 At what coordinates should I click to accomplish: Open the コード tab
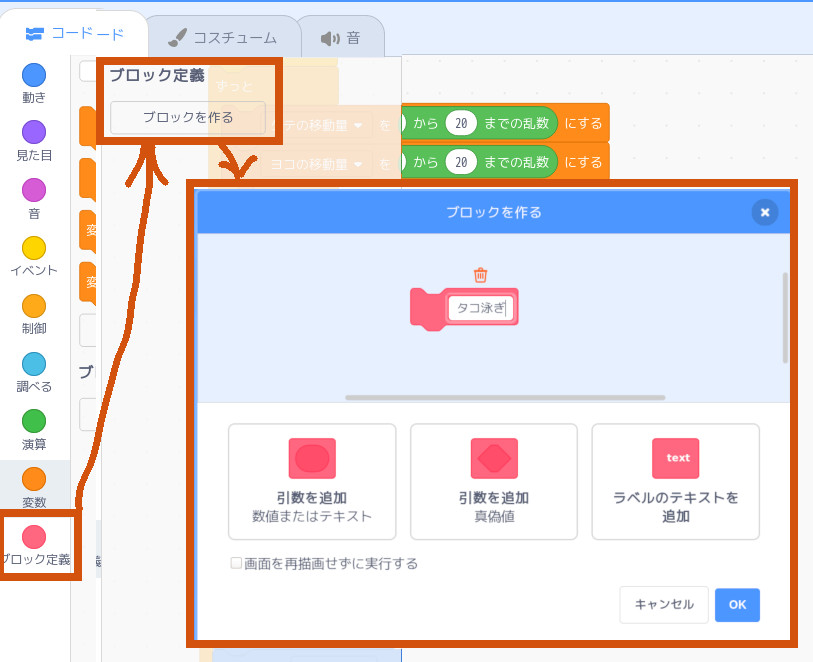click(x=75, y=34)
